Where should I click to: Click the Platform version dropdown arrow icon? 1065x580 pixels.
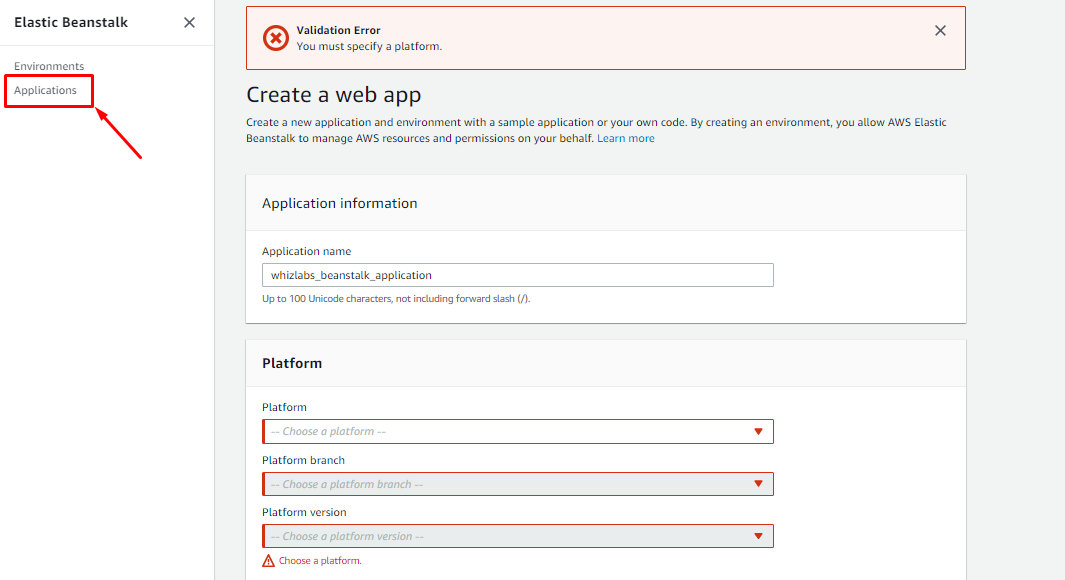pyautogui.click(x=758, y=536)
